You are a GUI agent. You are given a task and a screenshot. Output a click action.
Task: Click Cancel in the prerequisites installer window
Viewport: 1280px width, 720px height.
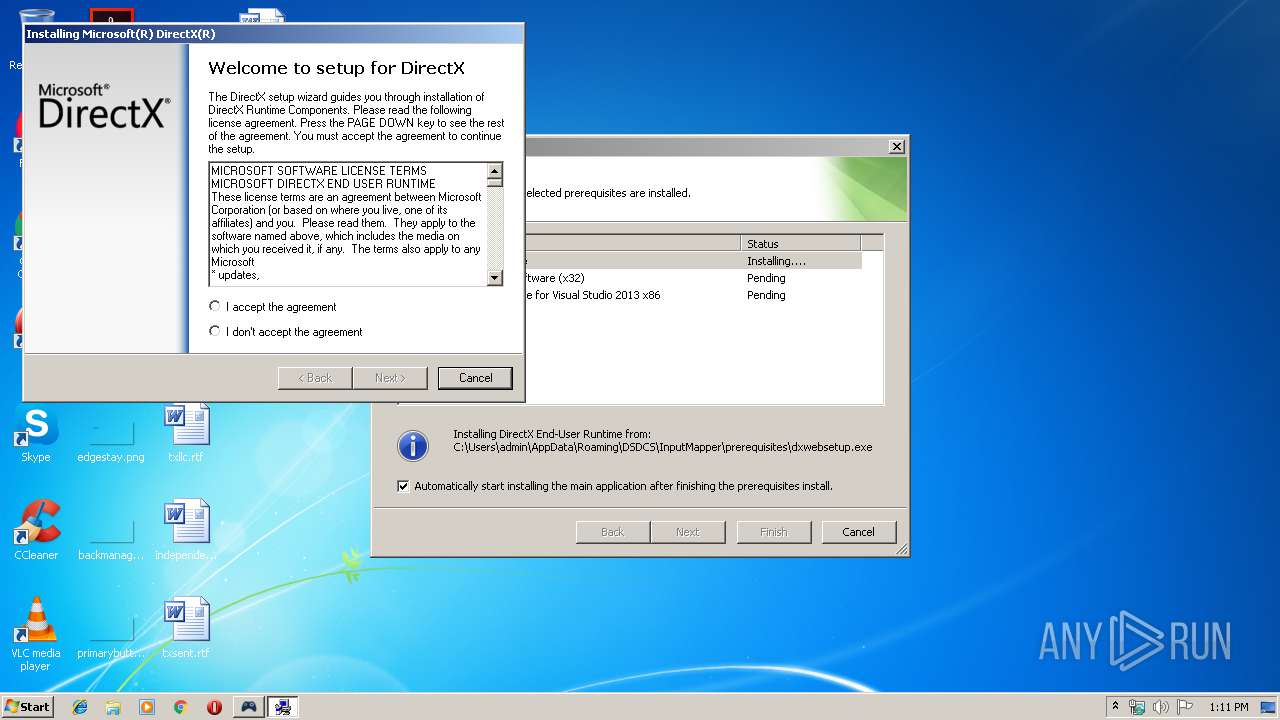858,532
